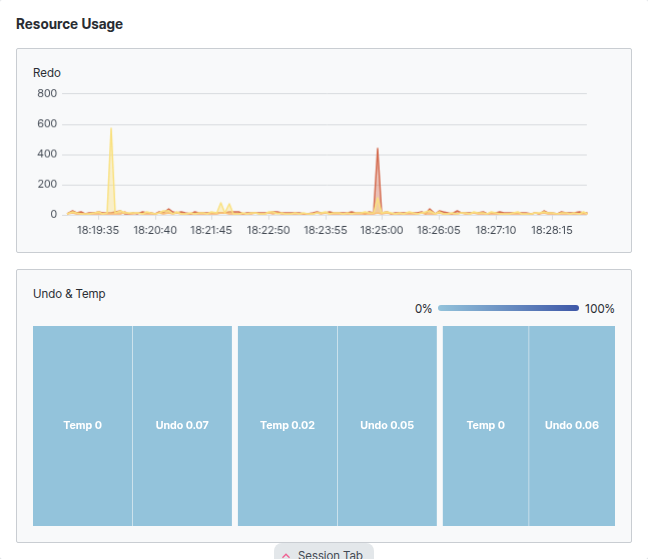Click the 100% legend label
Viewport: 648px width, 559px height.
coord(600,309)
